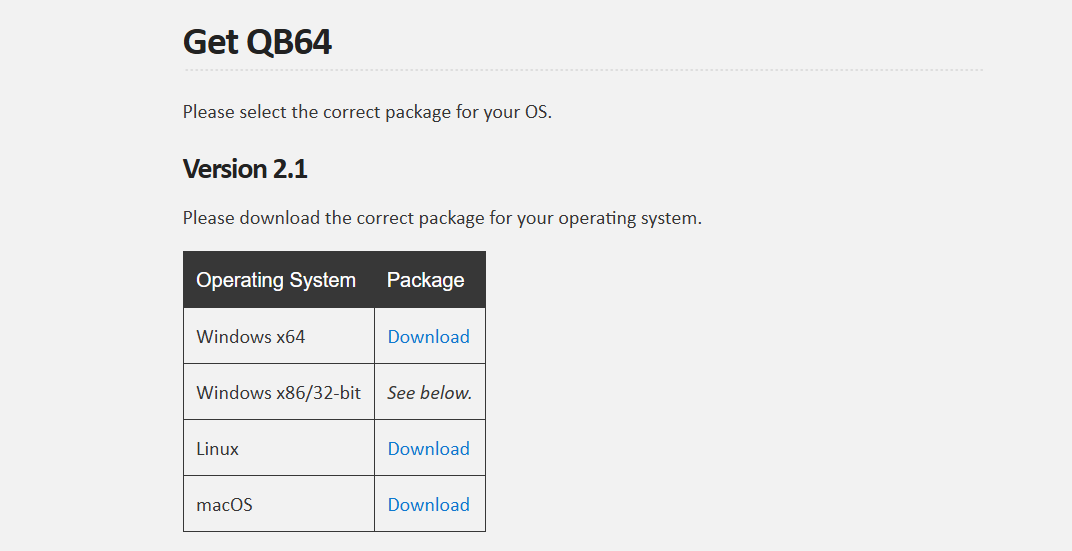
Task: Select the "Operating System" table header
Action: [276, 280]
